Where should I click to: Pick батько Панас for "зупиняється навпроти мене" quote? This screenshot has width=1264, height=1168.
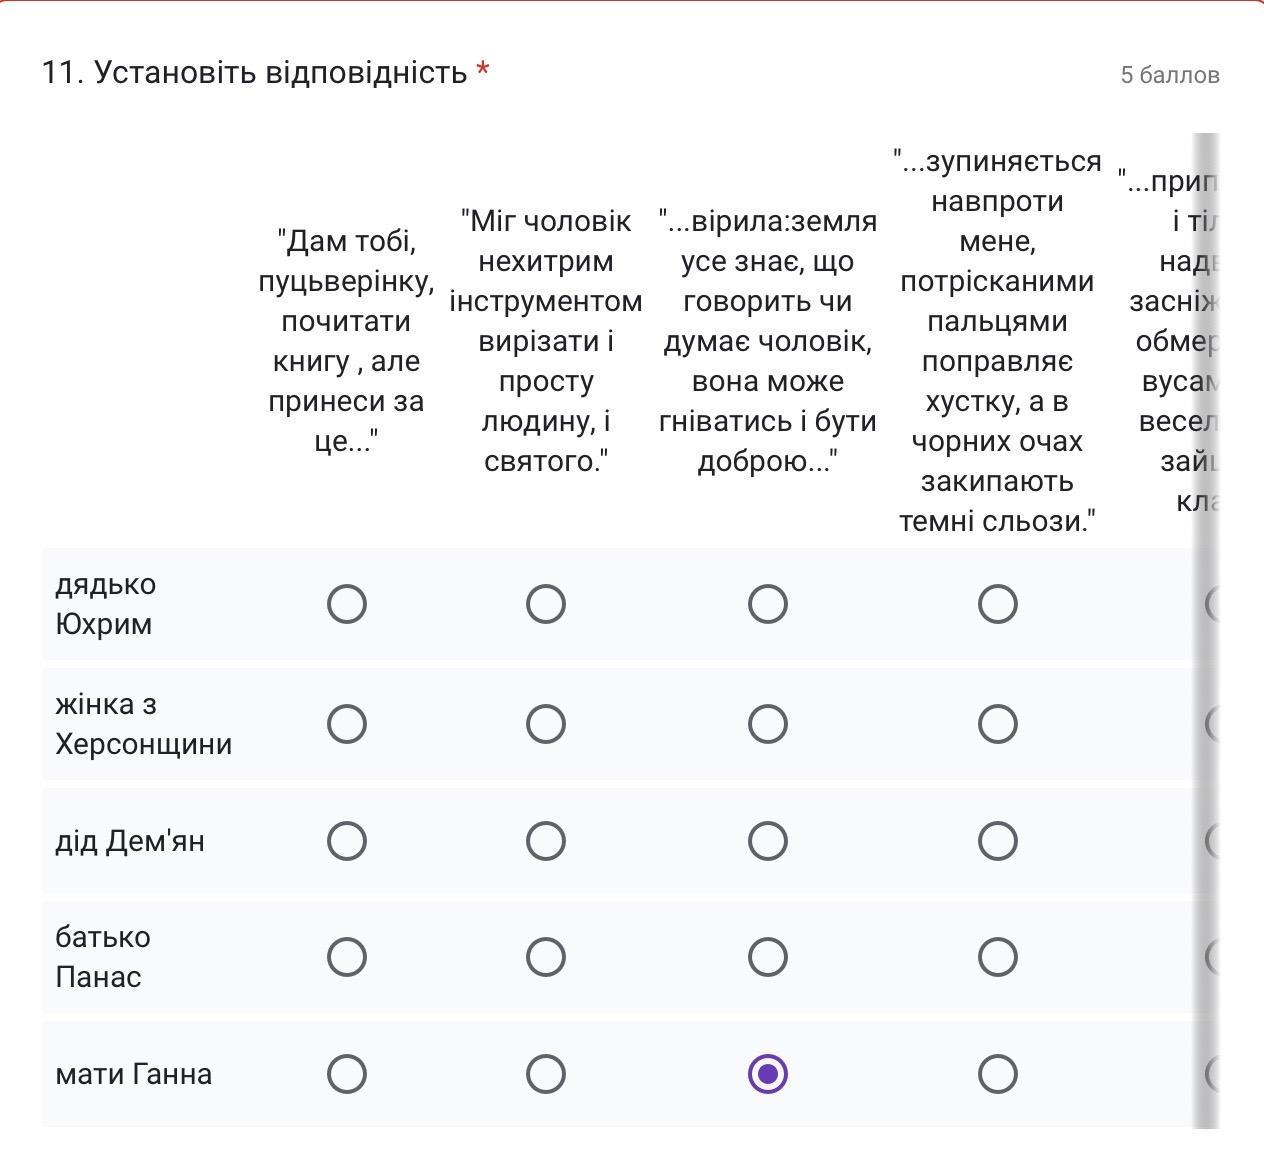(x=997, y=957)
